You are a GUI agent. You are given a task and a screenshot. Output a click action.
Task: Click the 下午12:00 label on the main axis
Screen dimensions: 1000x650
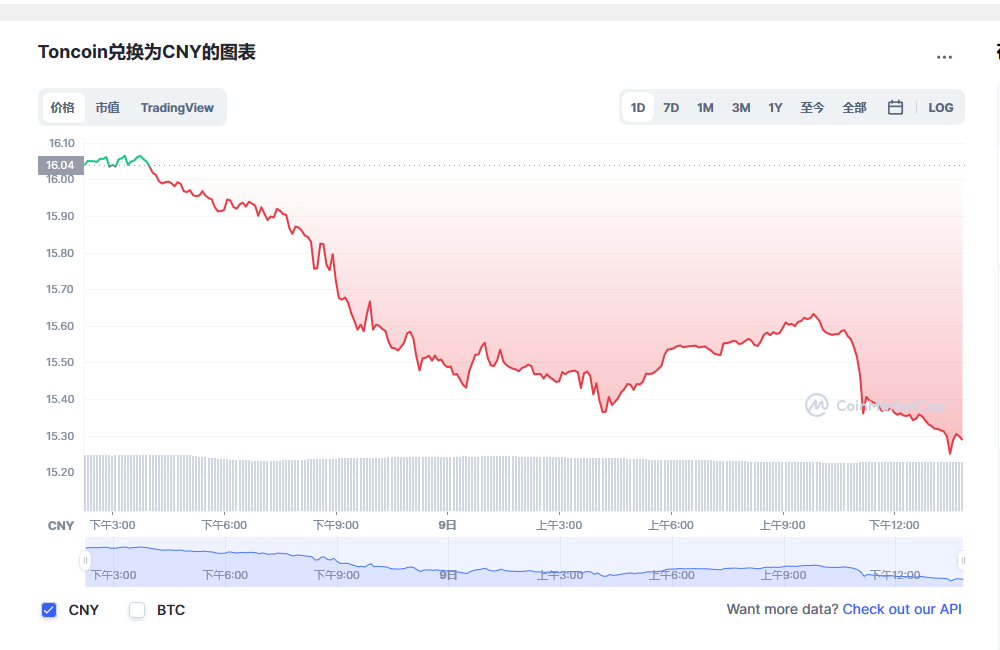pos(894,525)
